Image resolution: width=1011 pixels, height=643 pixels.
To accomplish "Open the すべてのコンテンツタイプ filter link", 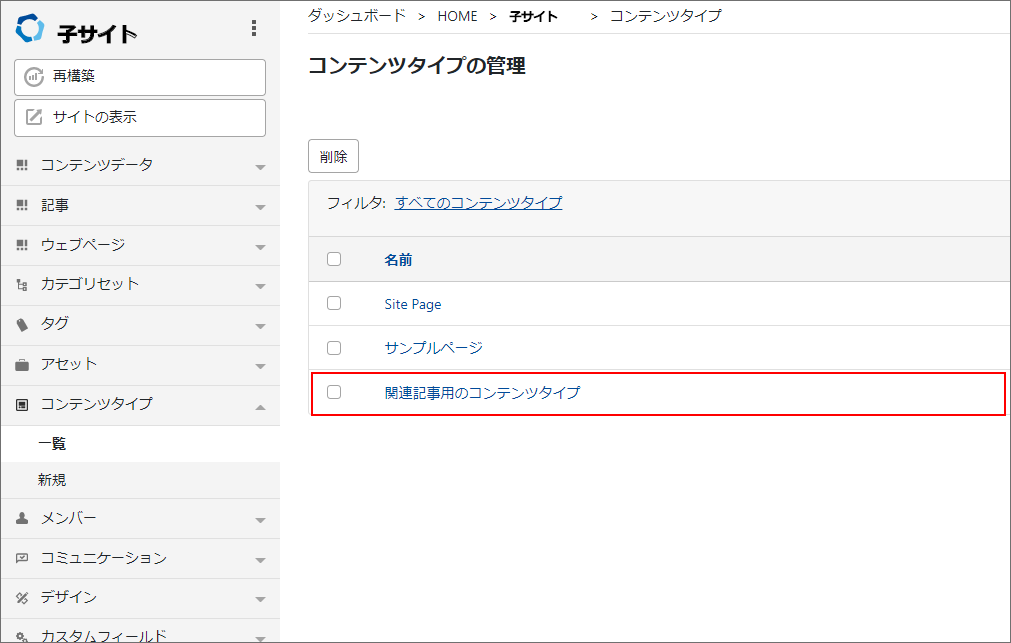I will coord(478,203).
